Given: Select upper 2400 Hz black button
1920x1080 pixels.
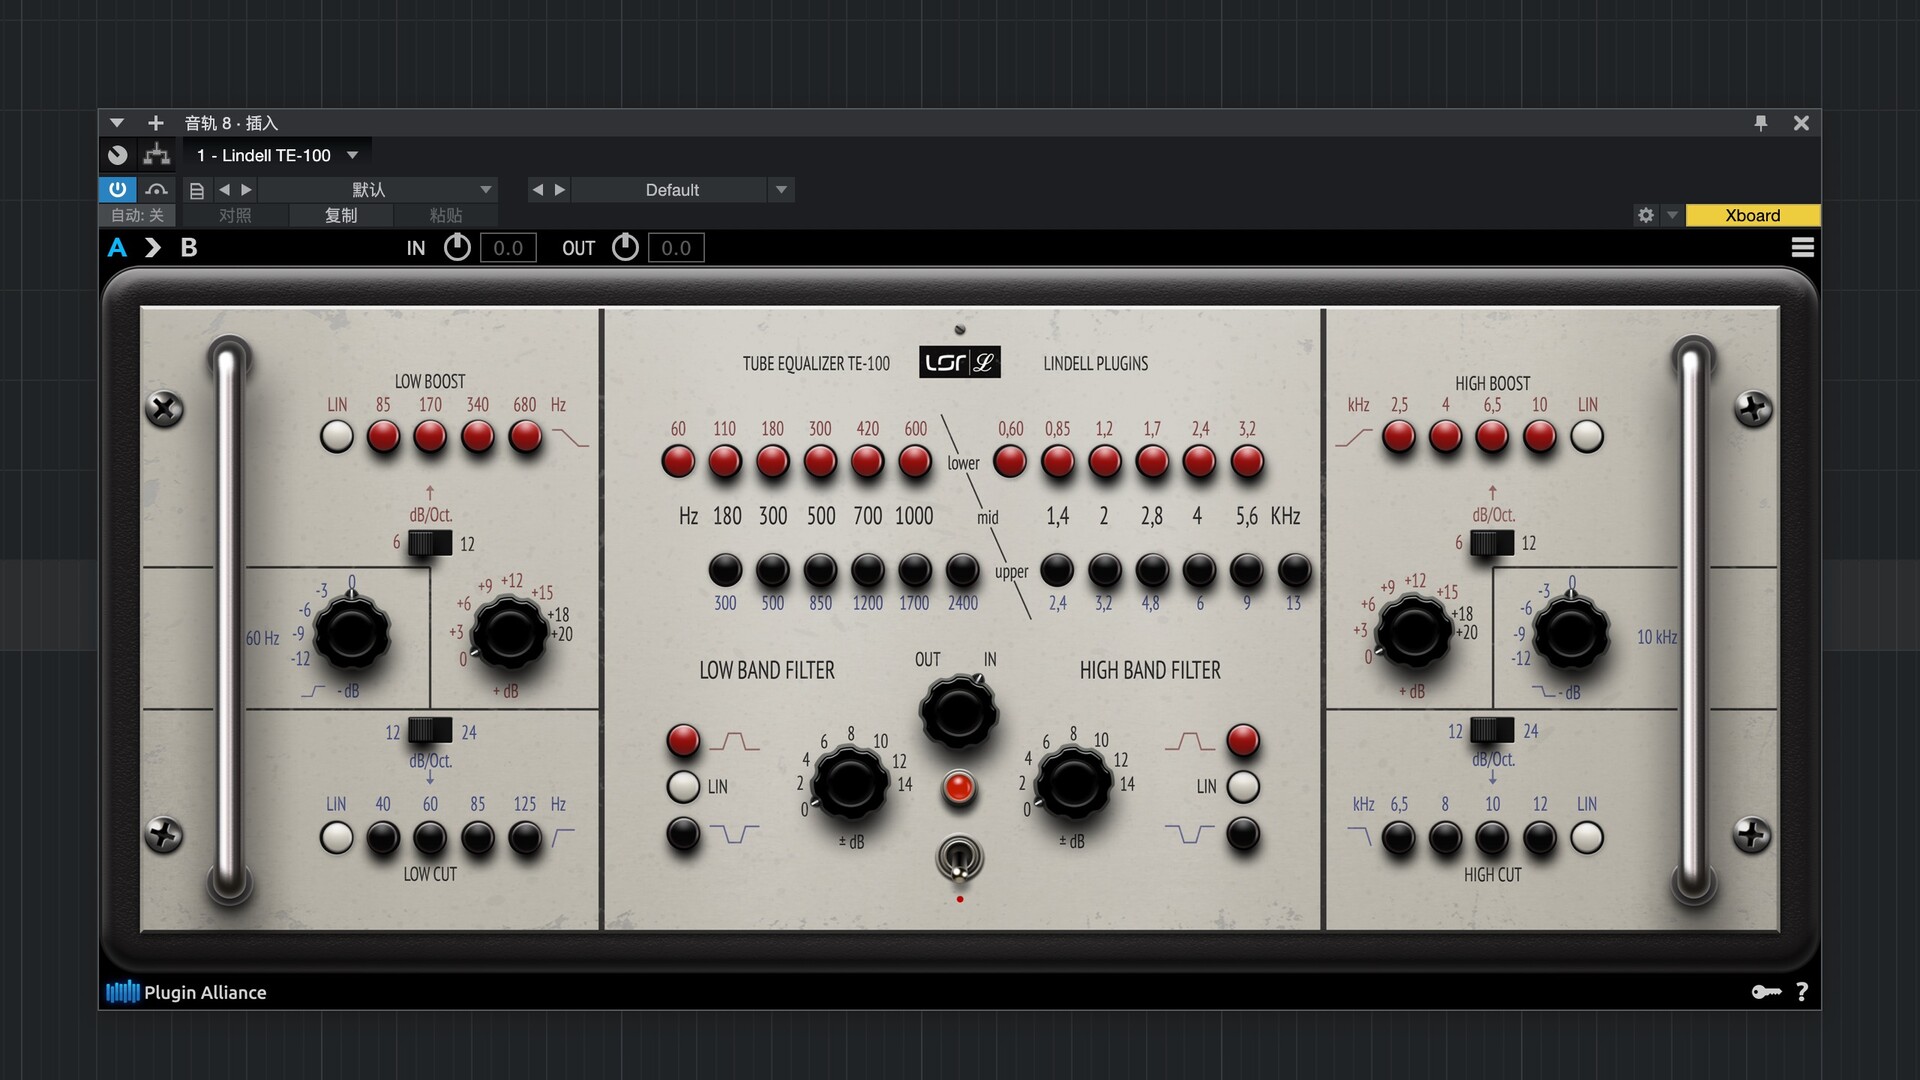Looking at the screenshot, I should tap(962, 570).
